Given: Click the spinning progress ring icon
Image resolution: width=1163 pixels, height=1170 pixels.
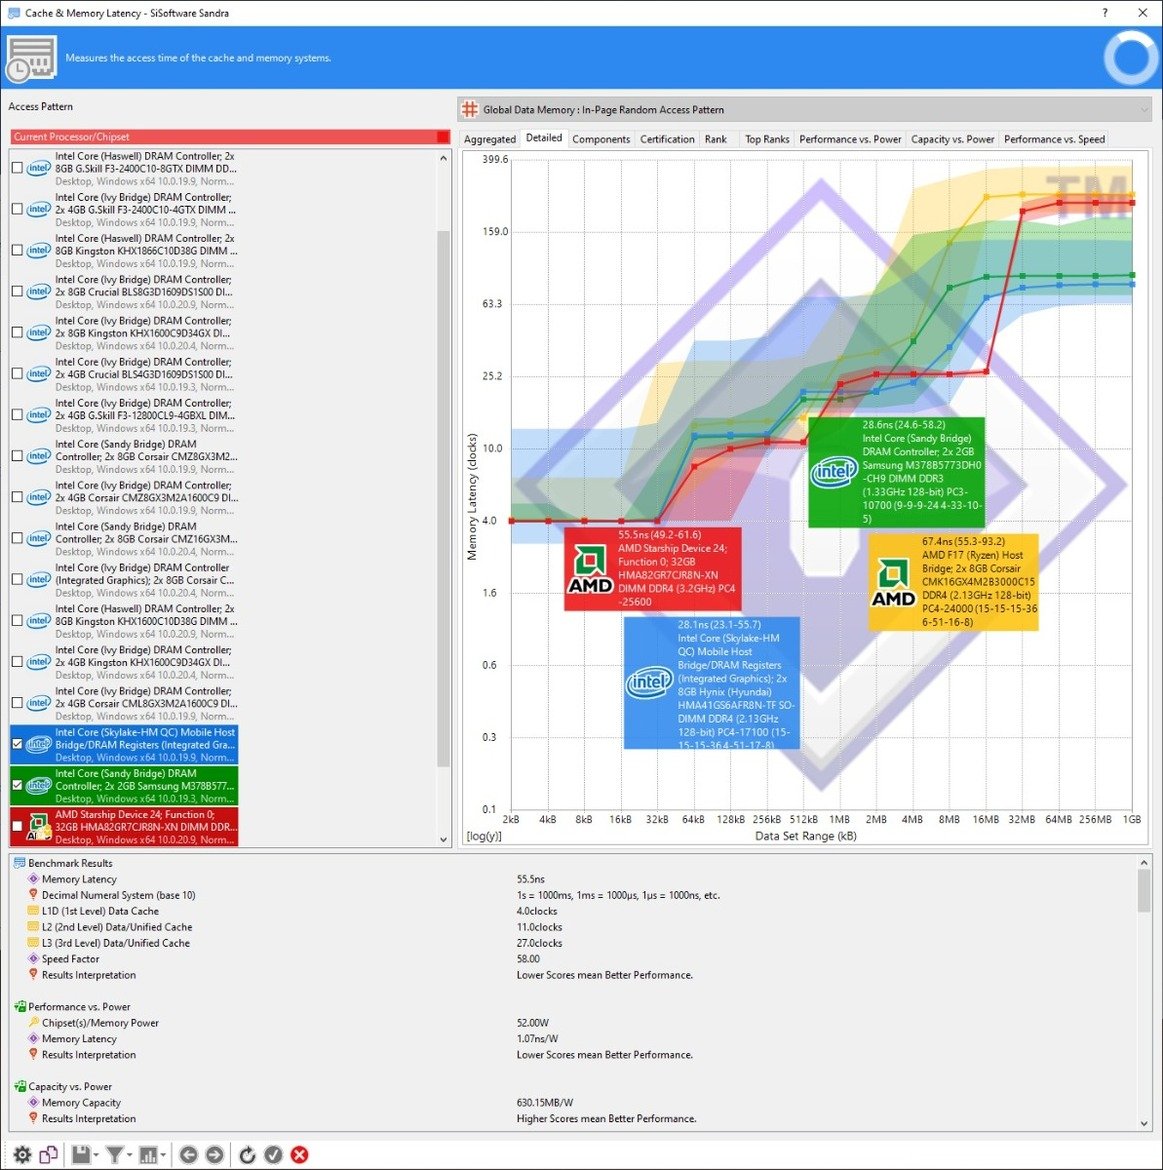Looking at the screenshot, I should pyautogui.click(x=1131, y=57).
